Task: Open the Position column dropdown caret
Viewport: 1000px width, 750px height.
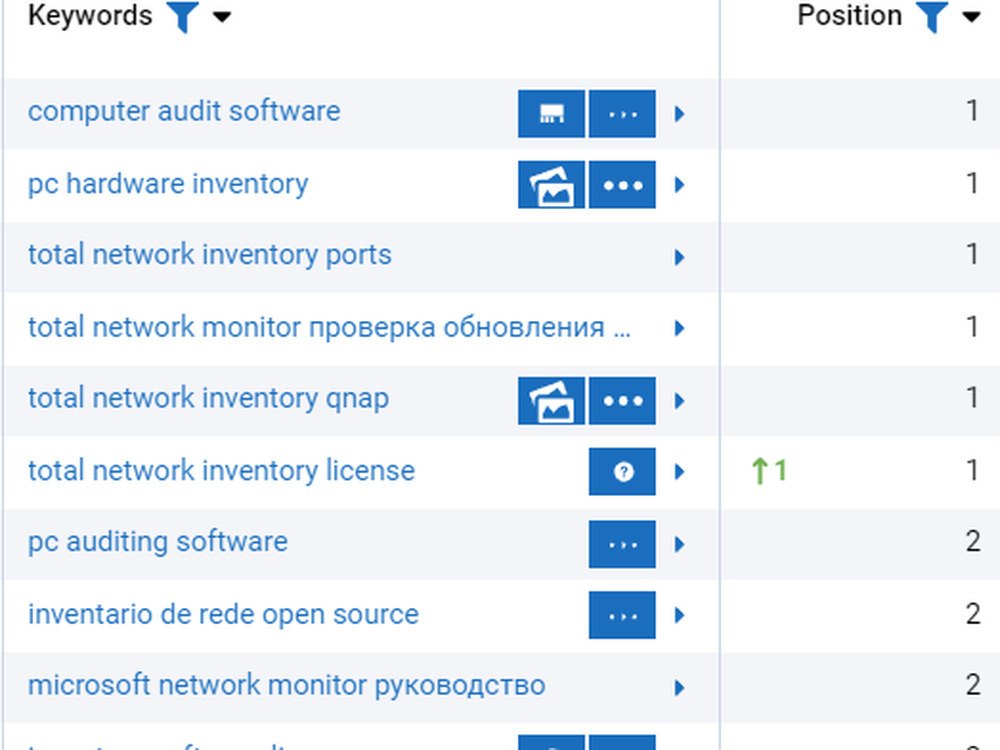Action: [x=970, y=17]
